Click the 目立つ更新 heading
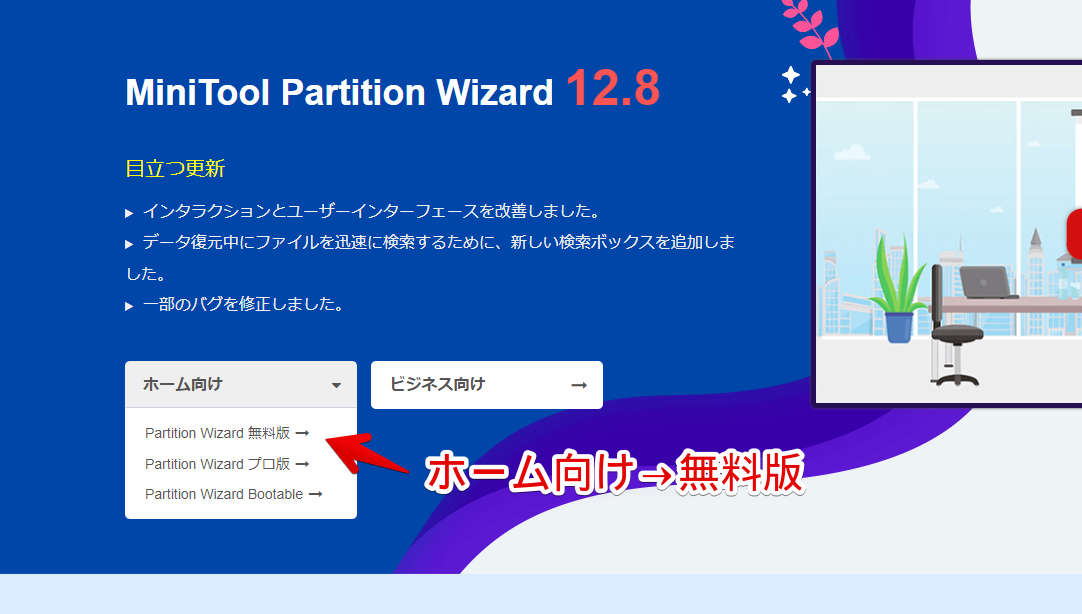 [175, 168]
